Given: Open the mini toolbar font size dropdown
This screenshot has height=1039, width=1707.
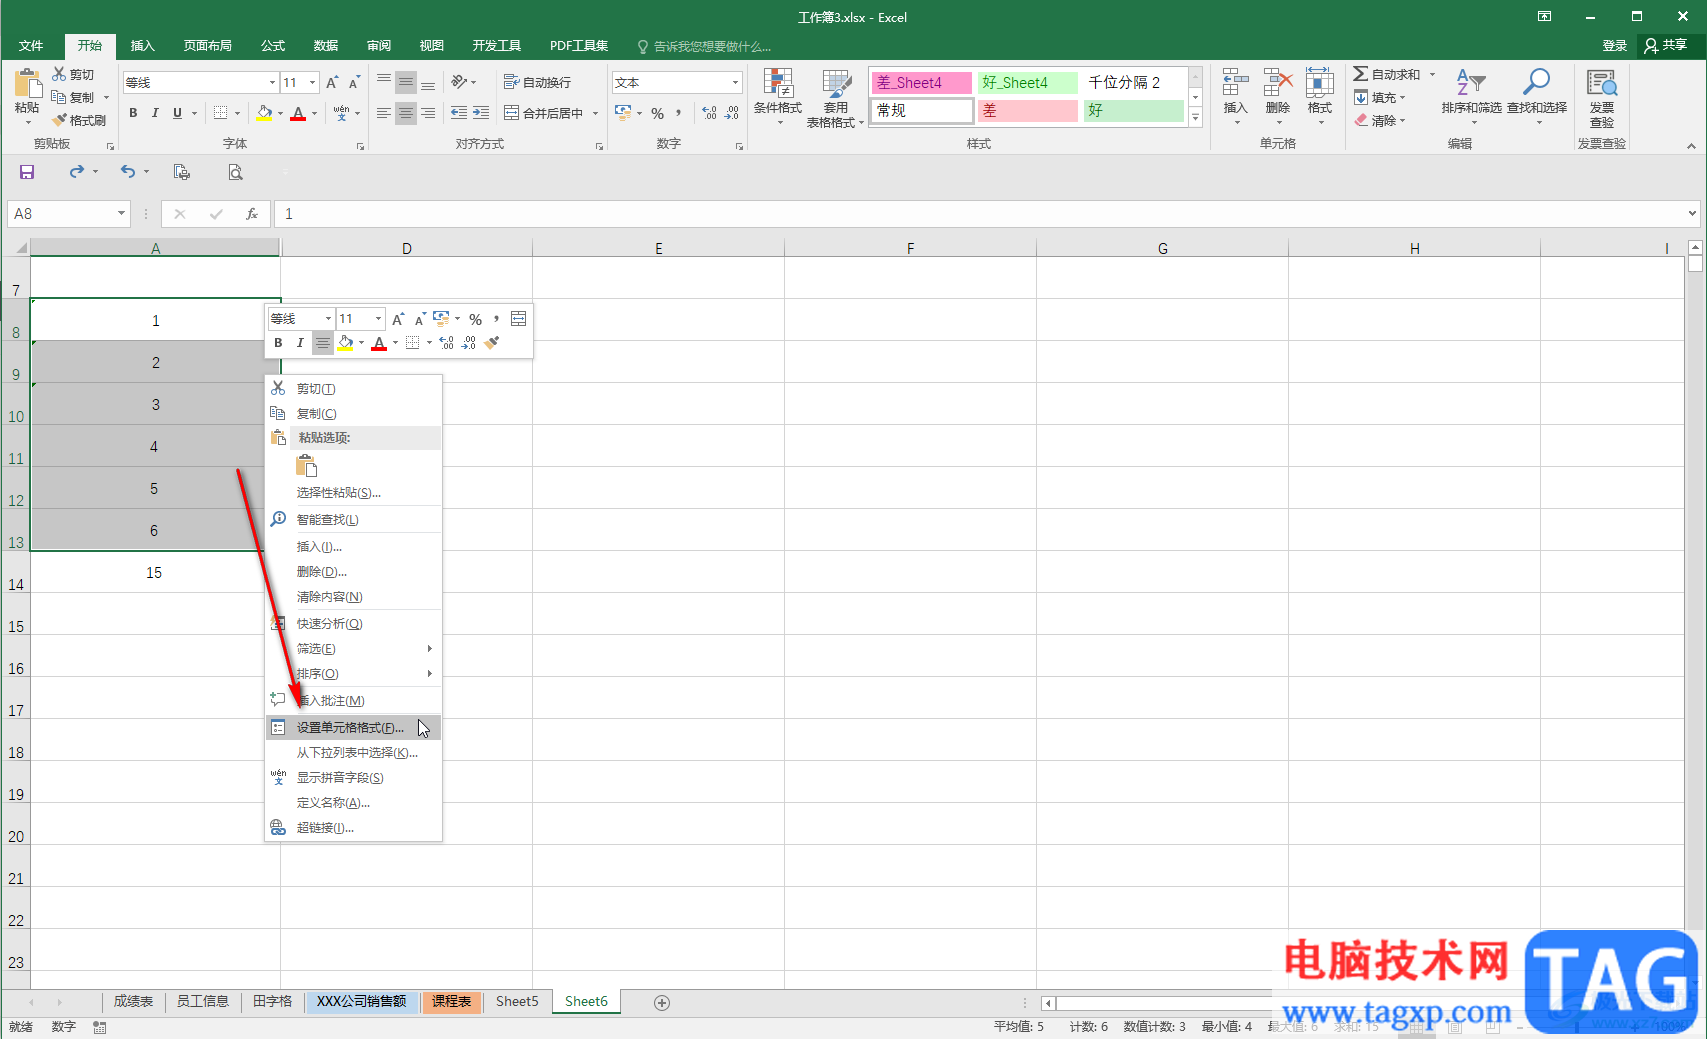Looking at the screenshot, I should 378,319.
